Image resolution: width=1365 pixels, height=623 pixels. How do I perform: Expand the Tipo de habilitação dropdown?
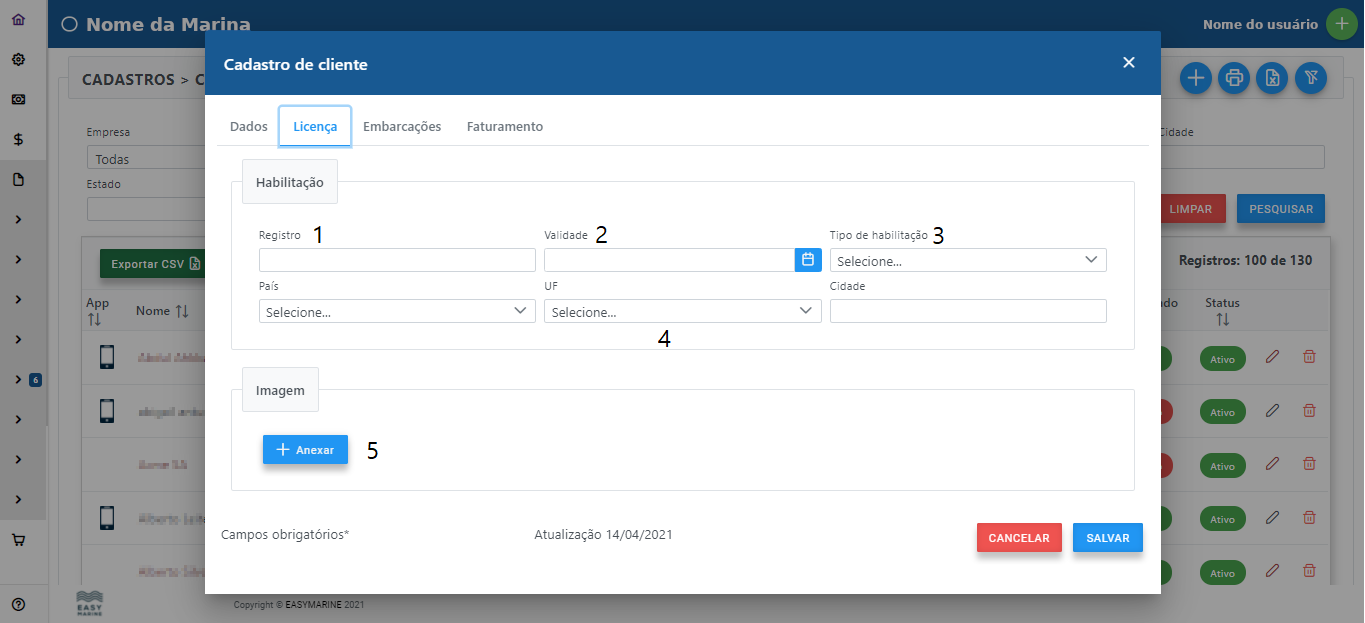968,261
